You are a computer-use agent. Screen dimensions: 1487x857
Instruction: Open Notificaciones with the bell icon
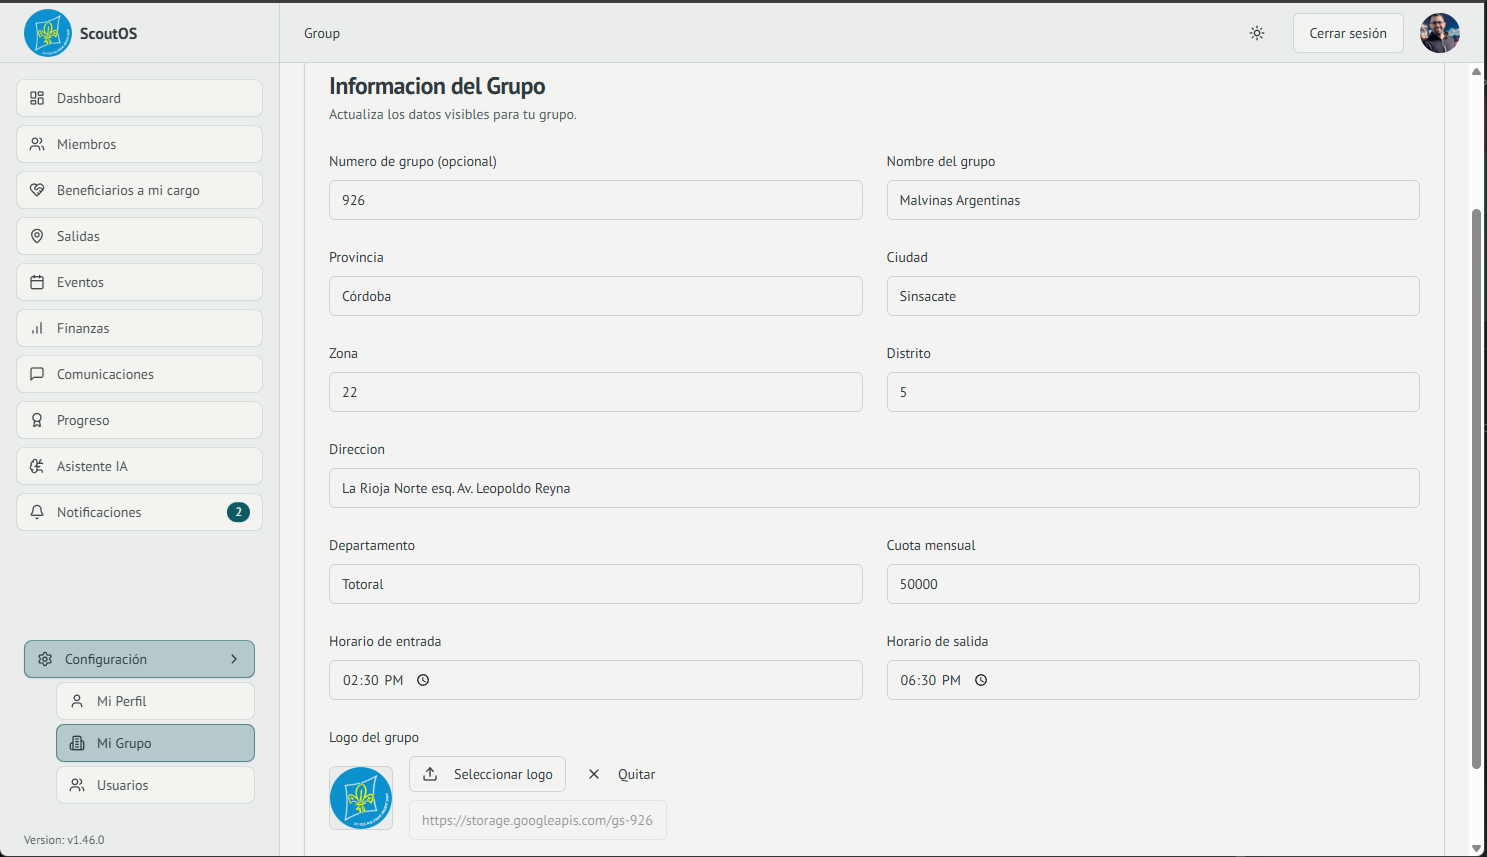[x=38, y=511]
